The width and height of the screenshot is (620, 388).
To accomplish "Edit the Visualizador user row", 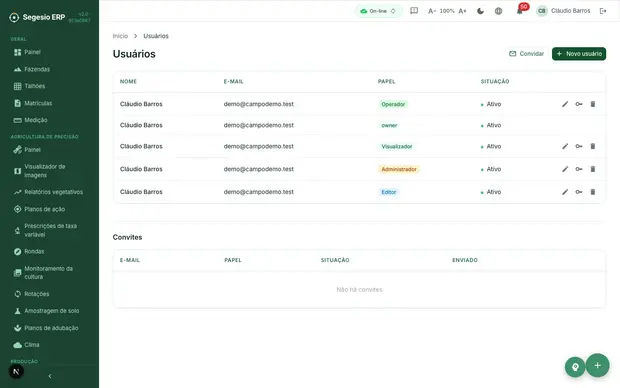I will pyautogui.click(x=565, y=146).
